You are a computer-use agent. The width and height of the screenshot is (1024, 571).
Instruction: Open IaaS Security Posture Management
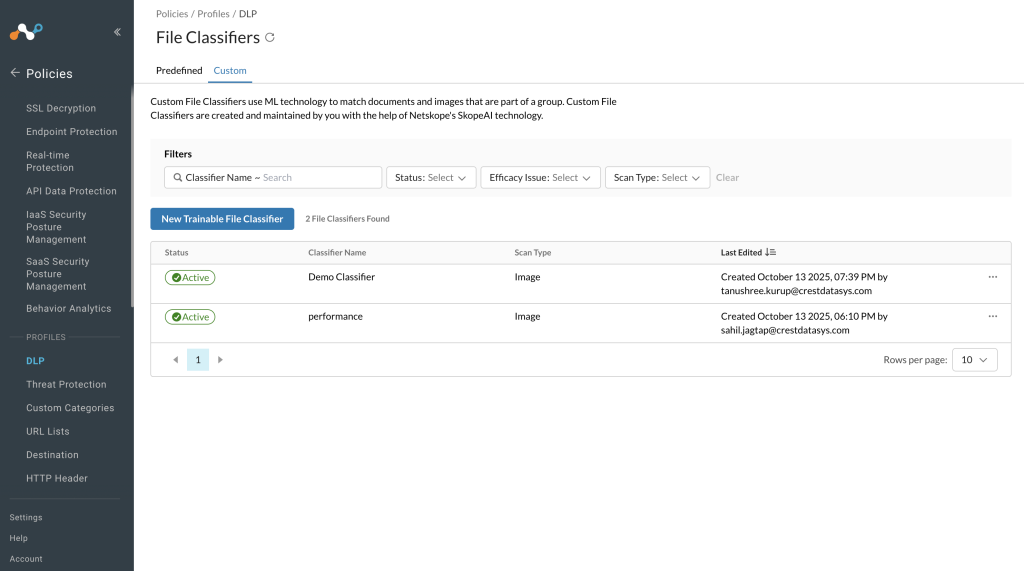pos(56,227)
